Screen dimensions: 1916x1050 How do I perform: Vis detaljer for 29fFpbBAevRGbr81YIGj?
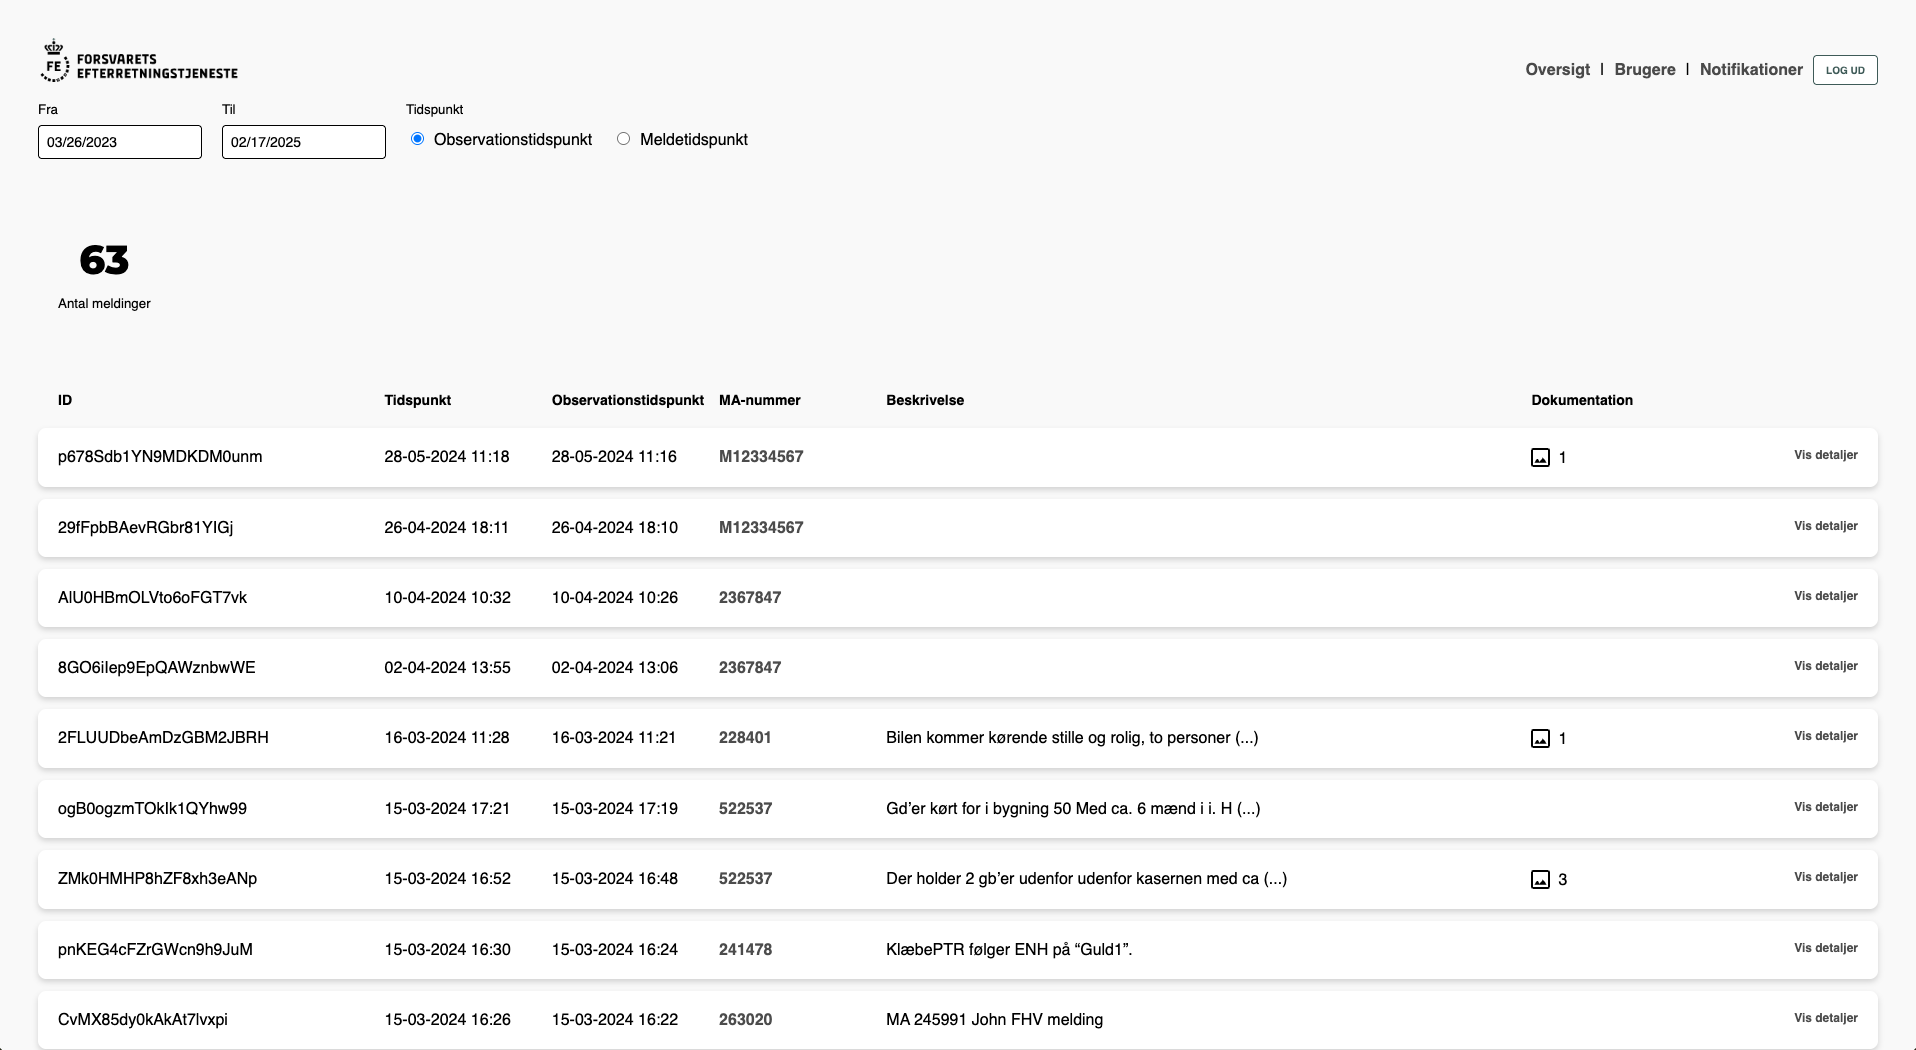click(1826, 526)
